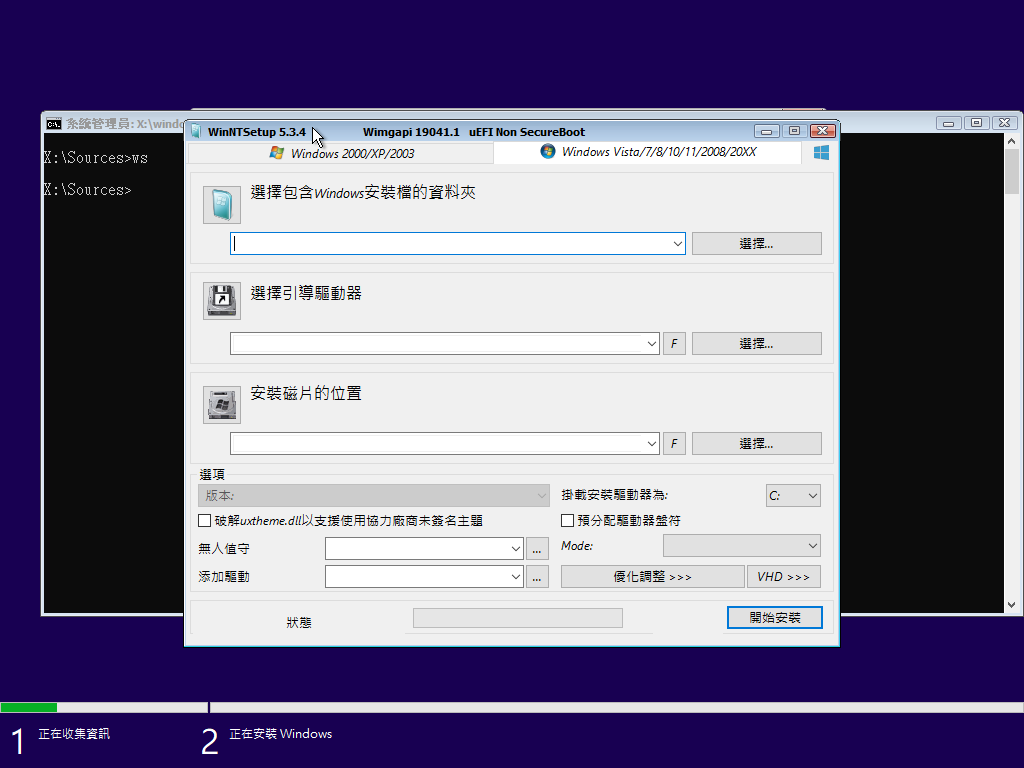Click the command prompt scrollbar up arrow
Screen dimensions: 1024x768
click(x=1012, y=140)
